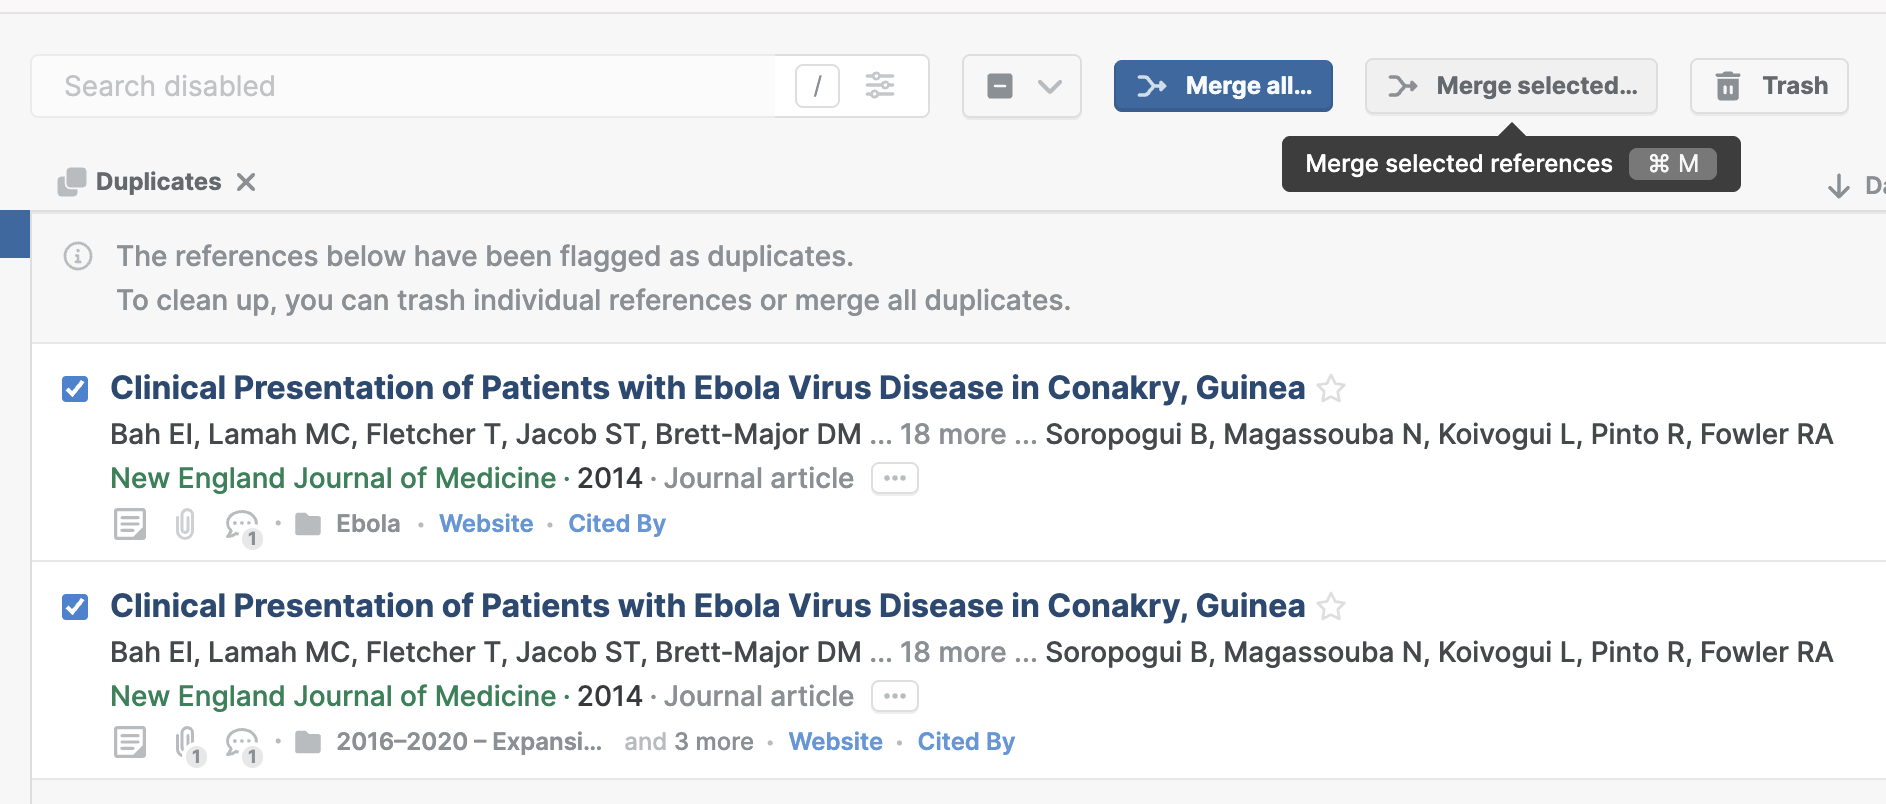Open Cited By link of first reference
The height and width of the screenshot is (804, 1886).
point(617,524)
